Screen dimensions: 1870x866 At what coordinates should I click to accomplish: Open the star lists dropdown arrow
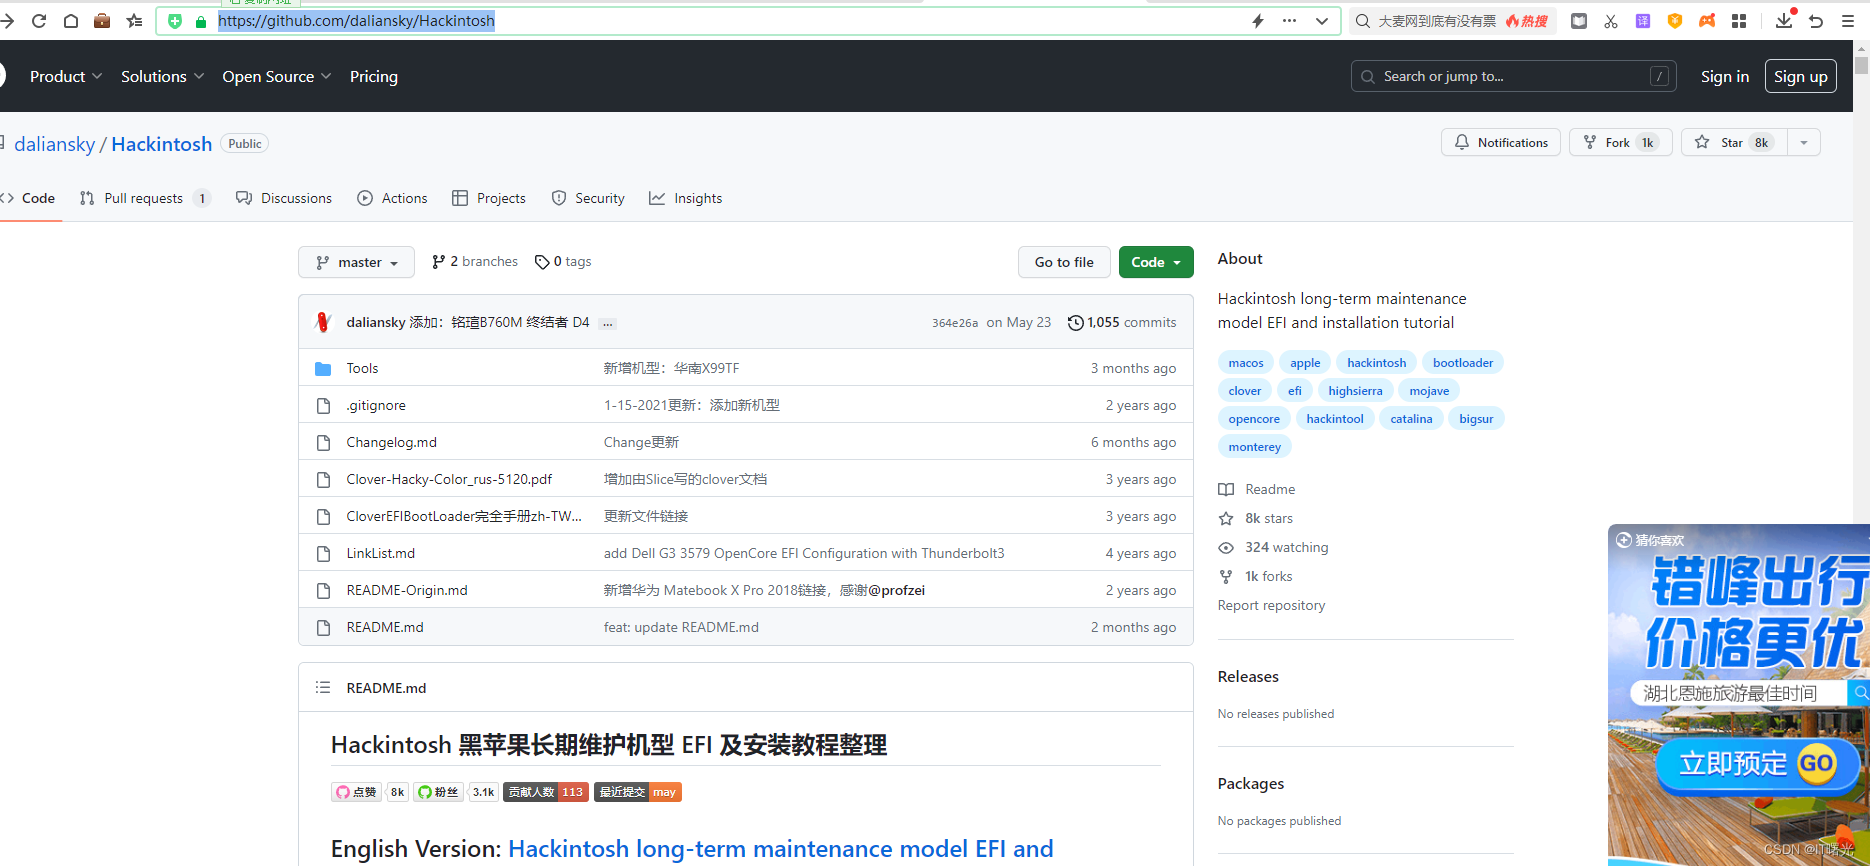coord(1804,142)
